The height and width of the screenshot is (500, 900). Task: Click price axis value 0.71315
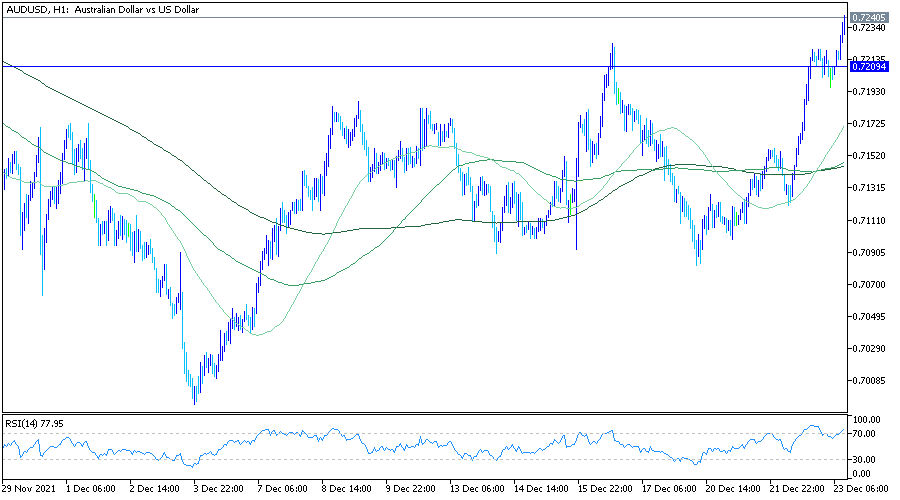(868, 188)
